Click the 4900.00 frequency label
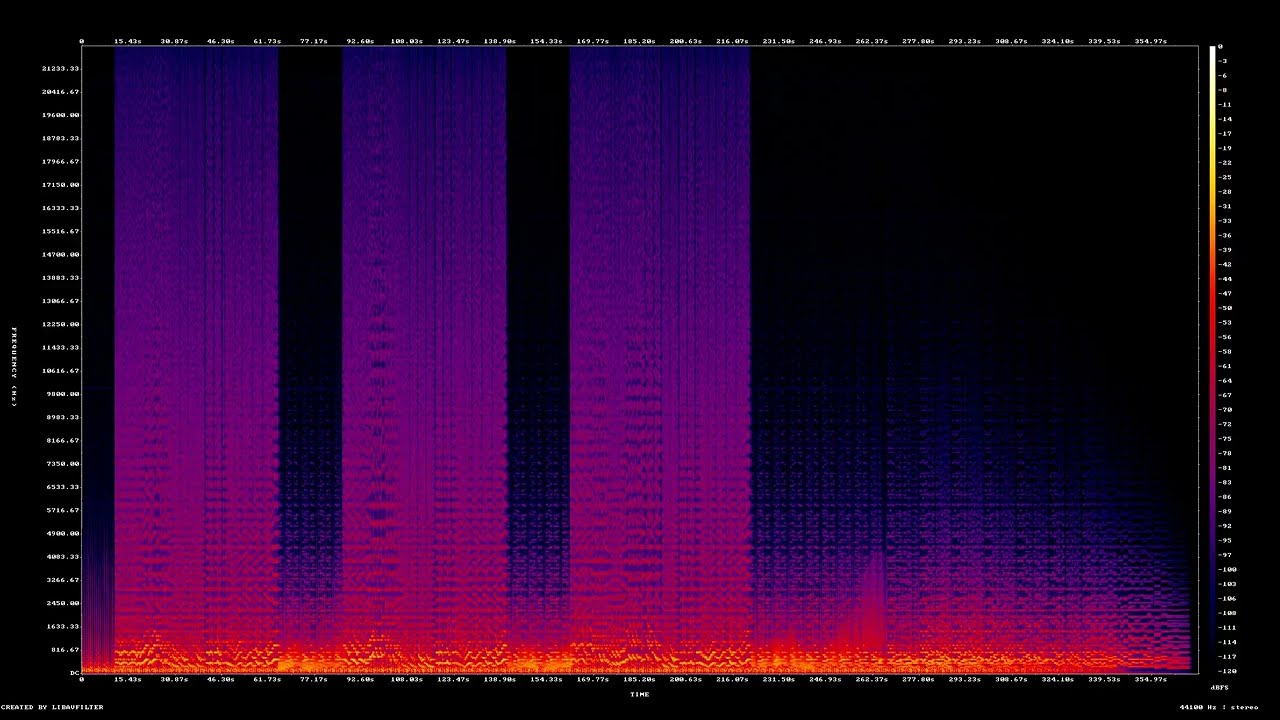The image size is (1280, 720). 63,533
